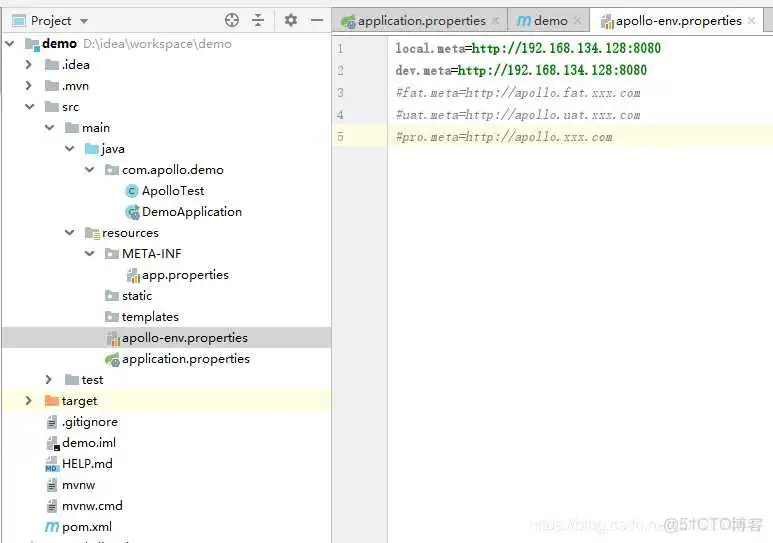Click the Project tool window icon

point(19,21)
